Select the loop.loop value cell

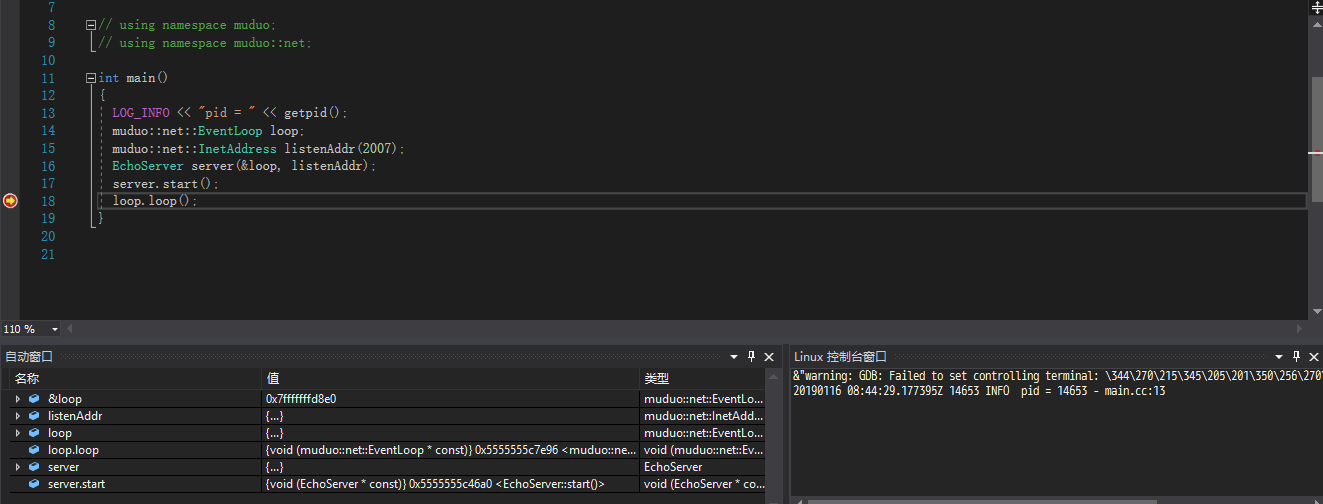pyautogui.click(x=450, y=450)
